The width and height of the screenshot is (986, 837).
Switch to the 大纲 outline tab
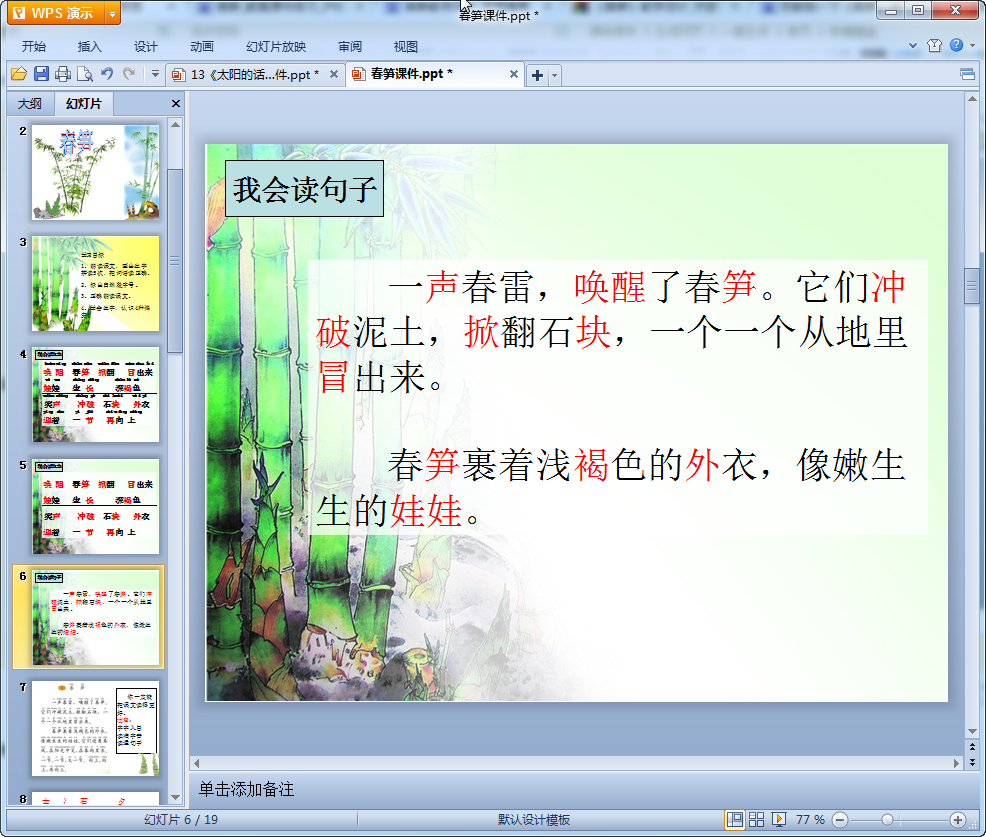tap(30, 104)
